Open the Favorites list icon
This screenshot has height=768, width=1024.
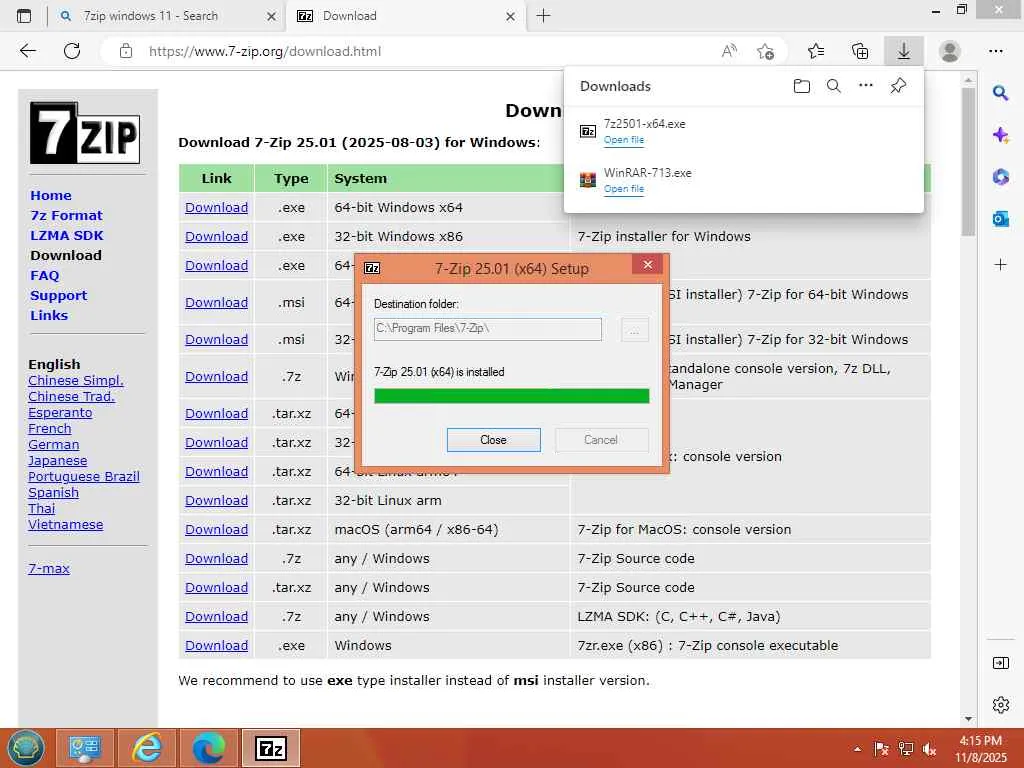[x=816, y=51]
